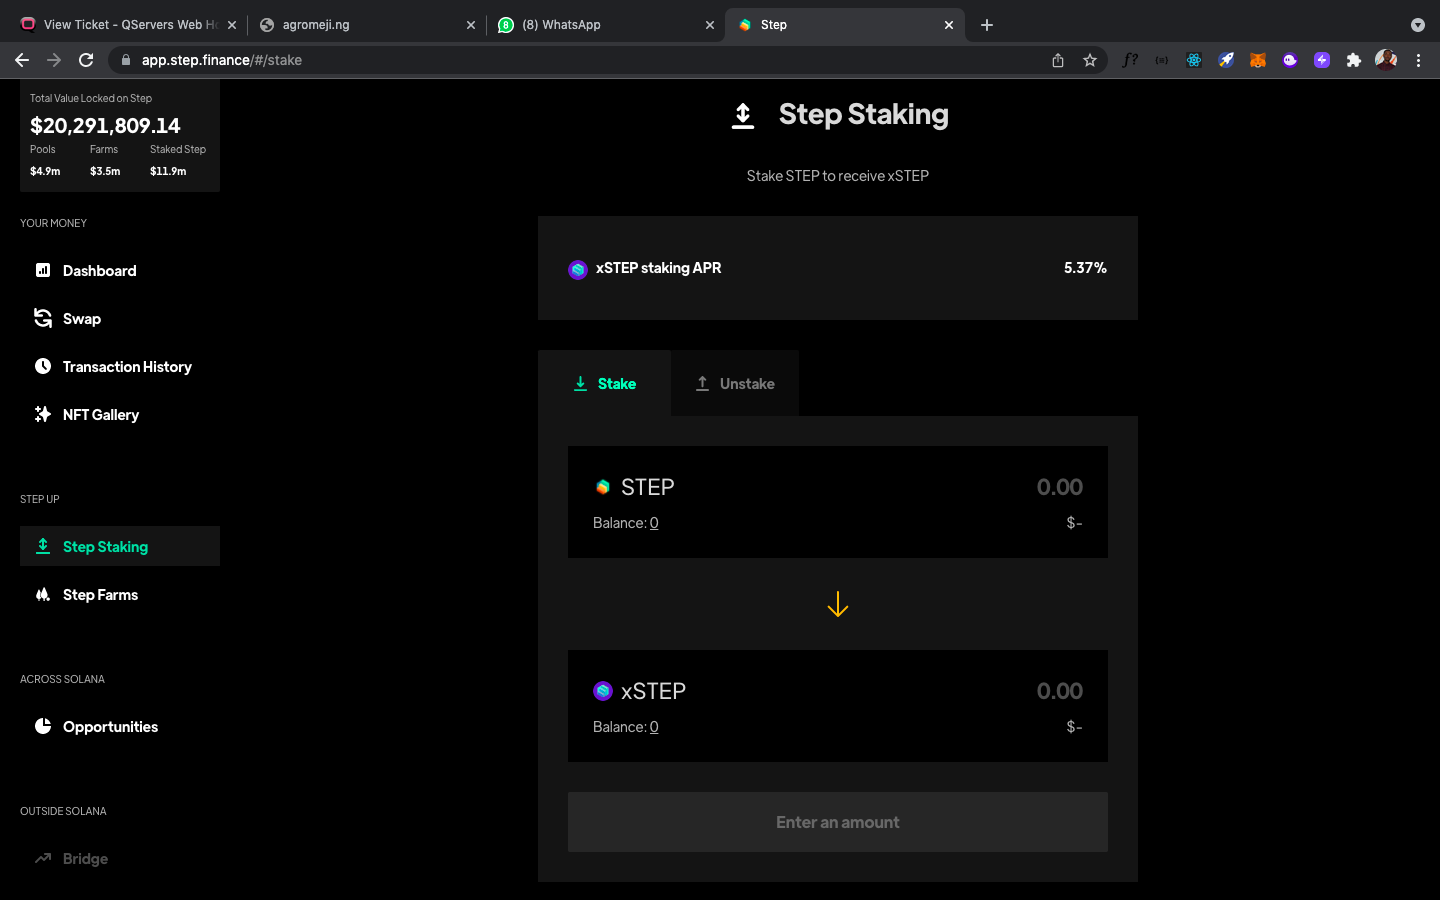Open the f? extension icon
Image resolution: width=1440 pixels, height=900 pixels.
tap(1130, 60)
